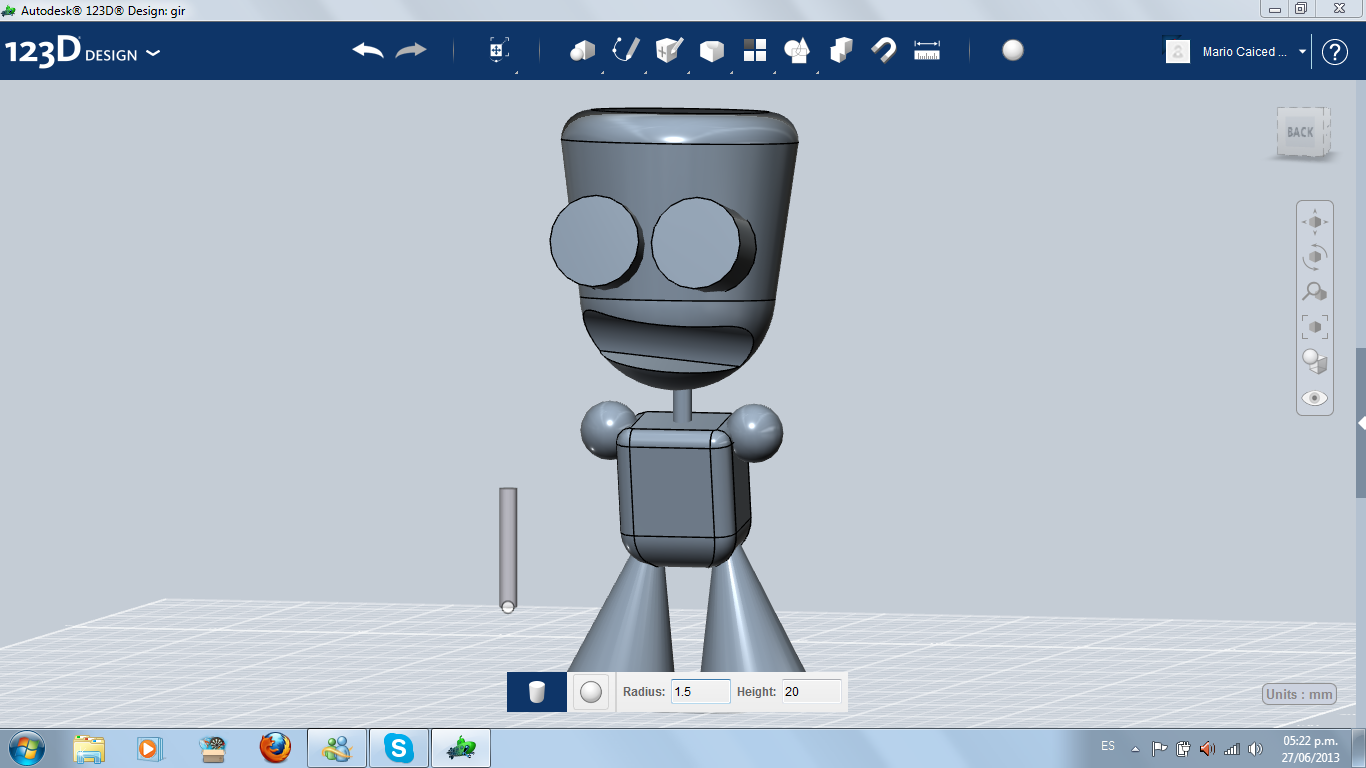Select the thin cylinder beside the robot
Viewport: 1366px width, 768px height.
pos(508,548)
